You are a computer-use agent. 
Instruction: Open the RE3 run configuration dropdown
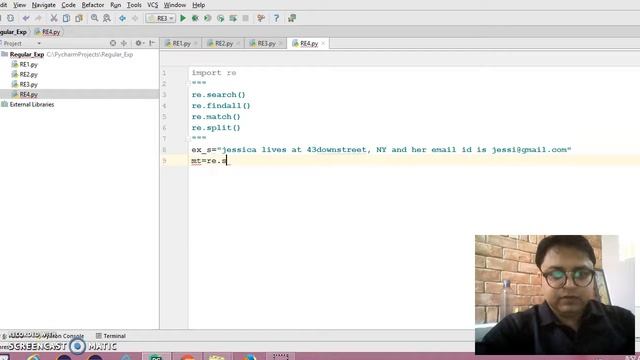tap(161, 18)
